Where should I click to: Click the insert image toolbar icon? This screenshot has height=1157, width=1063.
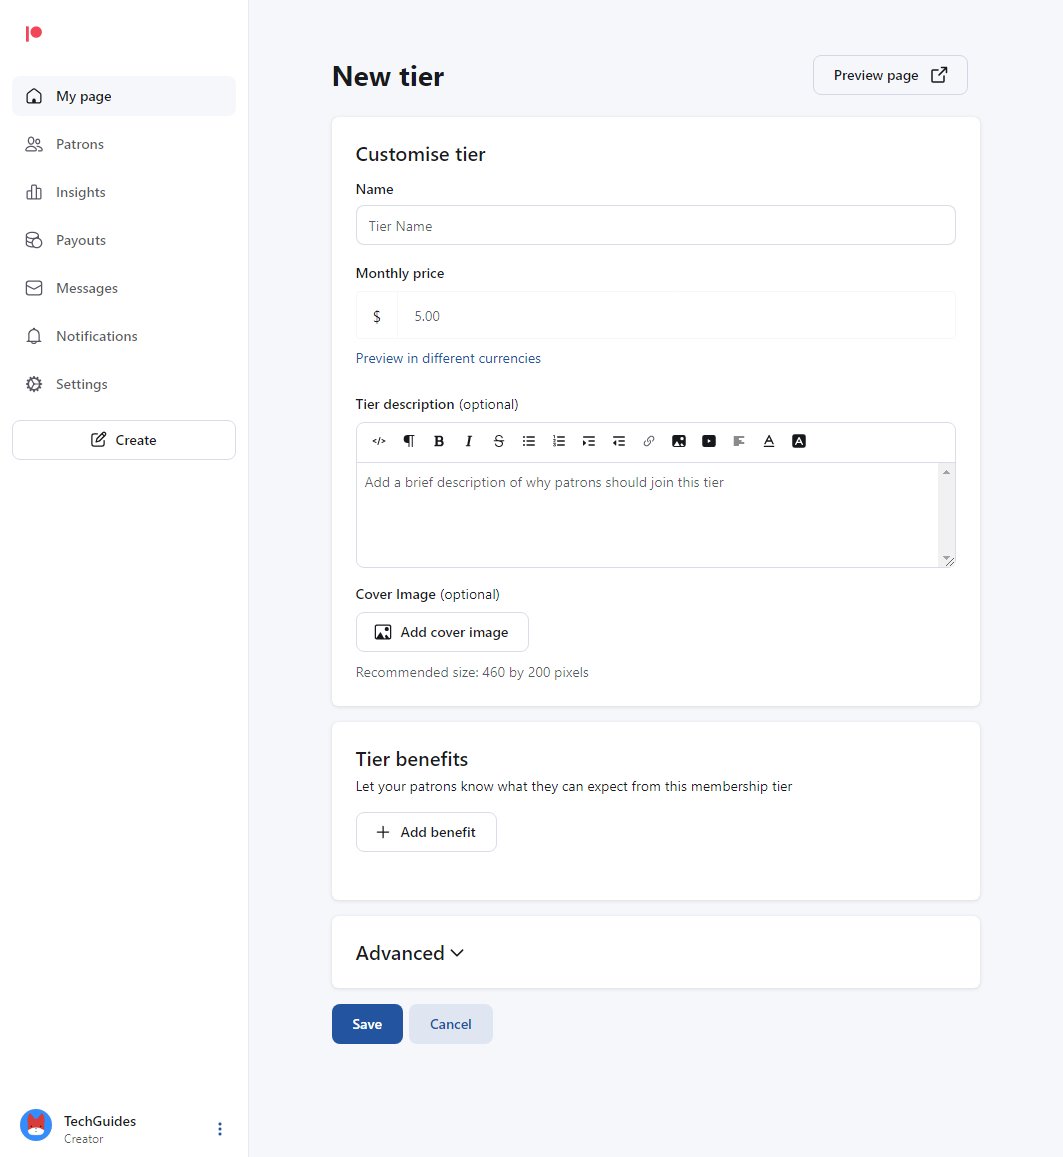[679, 441]
